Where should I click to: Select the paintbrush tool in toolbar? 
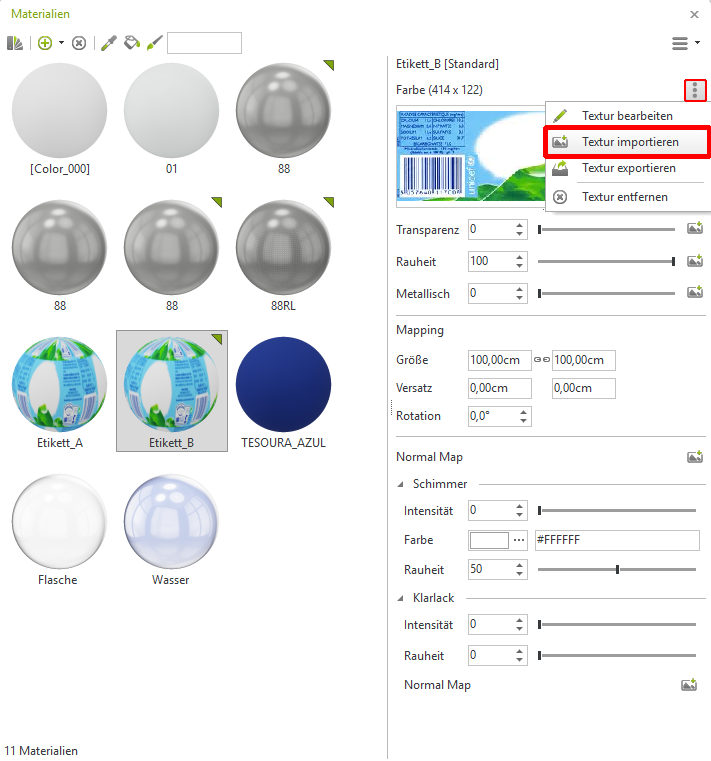pos(154,43)
